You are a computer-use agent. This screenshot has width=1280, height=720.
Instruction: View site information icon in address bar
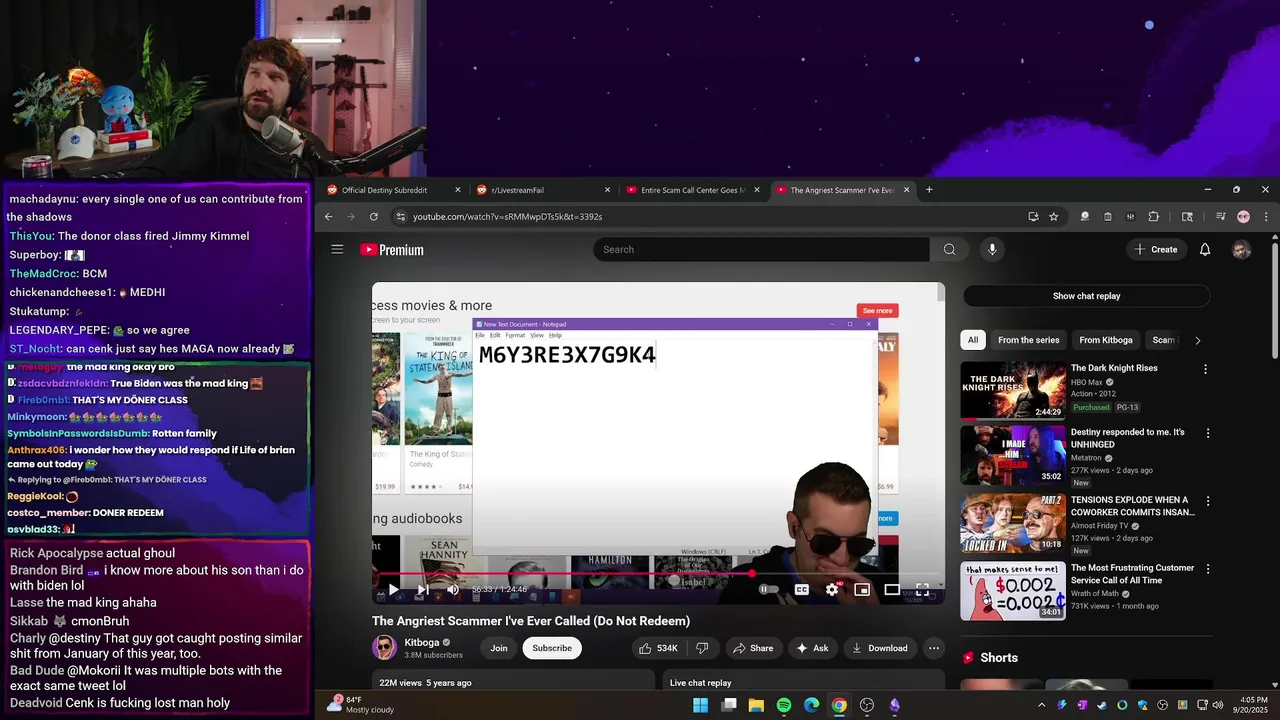(400, 216)
